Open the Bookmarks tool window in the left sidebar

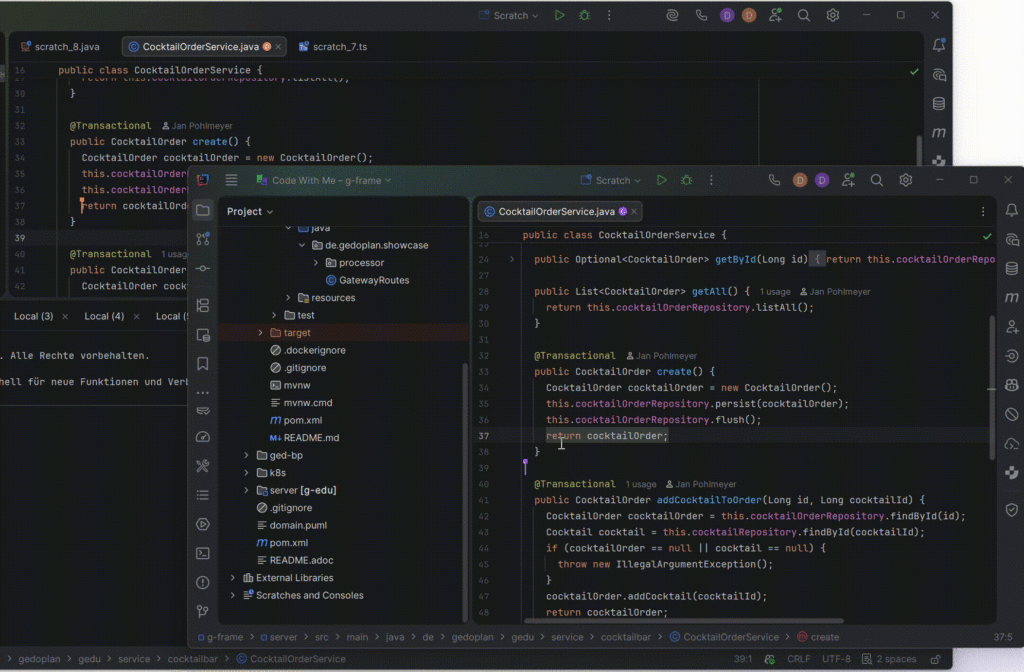[x=203, y=363]
